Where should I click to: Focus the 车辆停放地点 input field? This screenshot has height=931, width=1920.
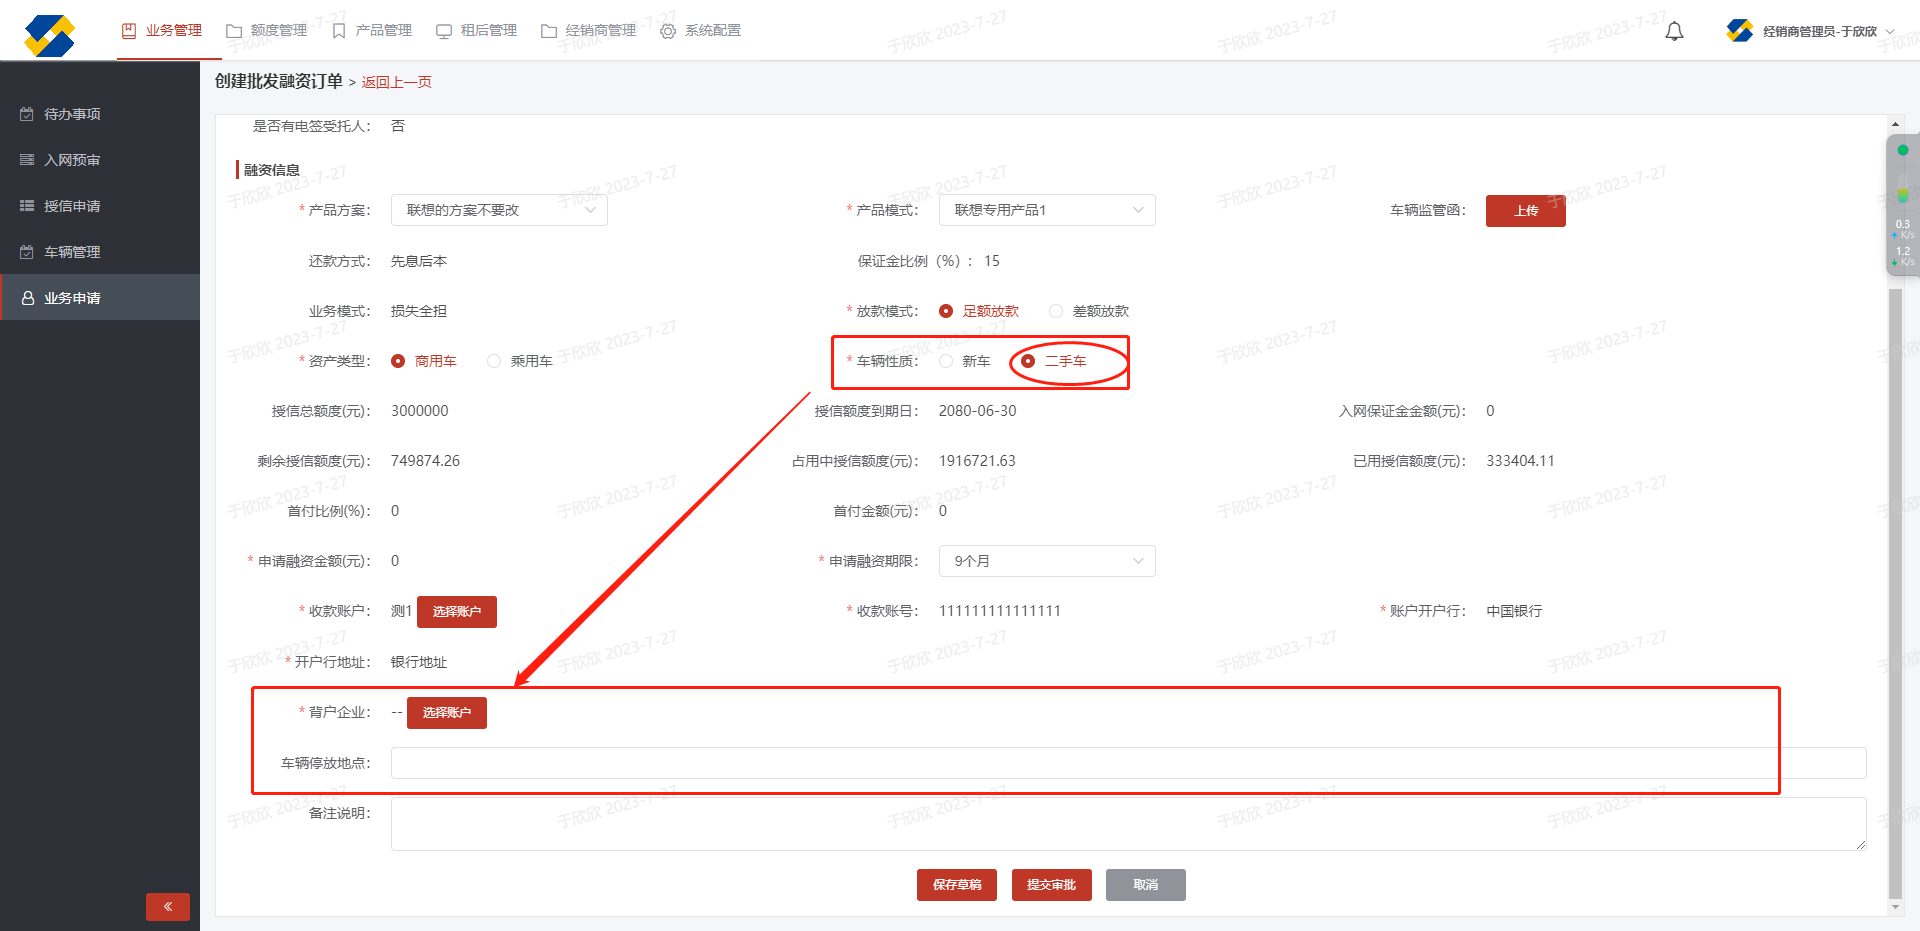pyautogui.click(x=1128, y=763)
